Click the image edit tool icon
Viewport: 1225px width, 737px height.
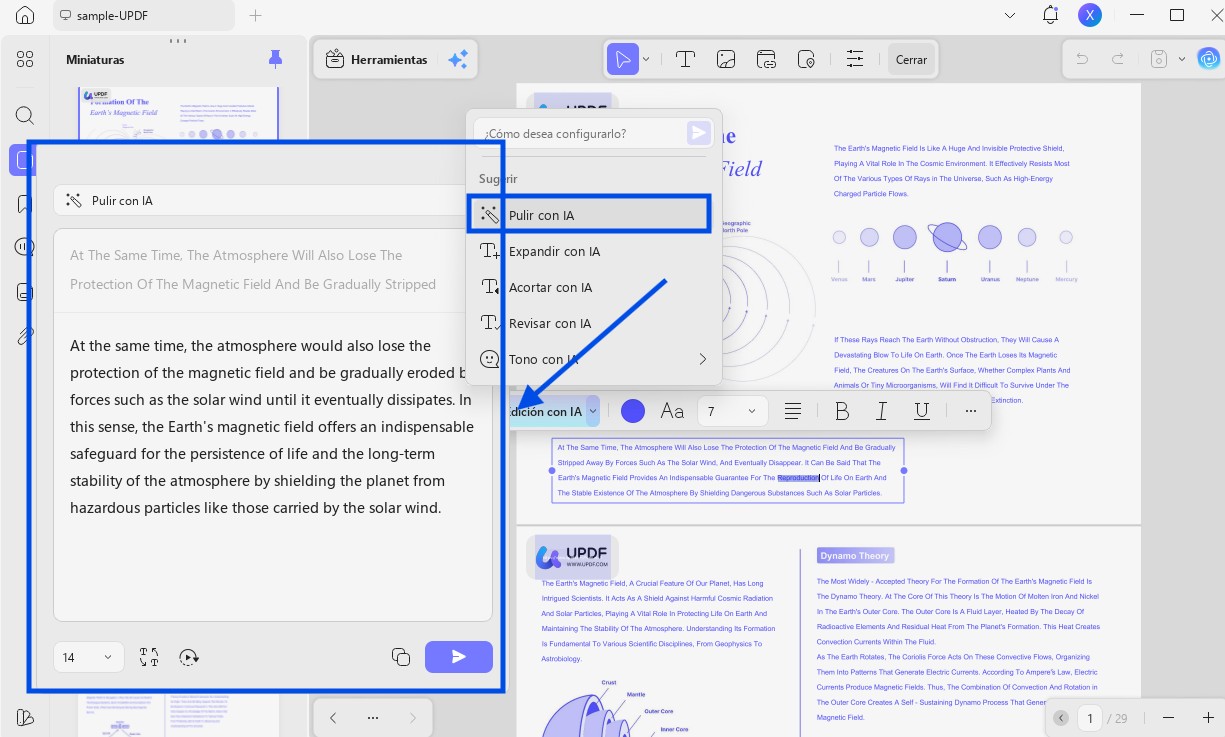click(x=726, y=60)
